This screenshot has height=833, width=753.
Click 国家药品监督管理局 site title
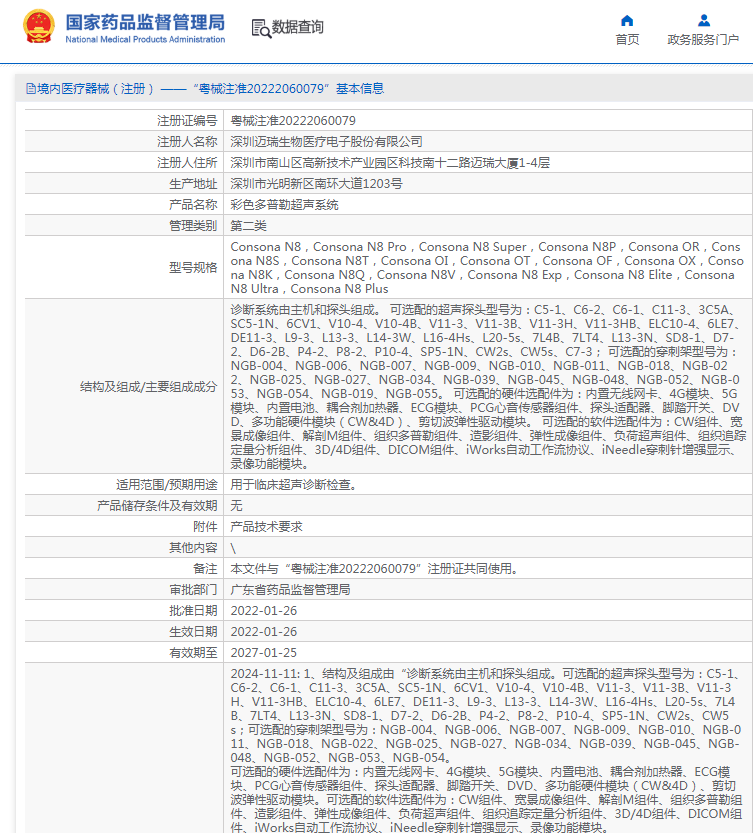145,22
